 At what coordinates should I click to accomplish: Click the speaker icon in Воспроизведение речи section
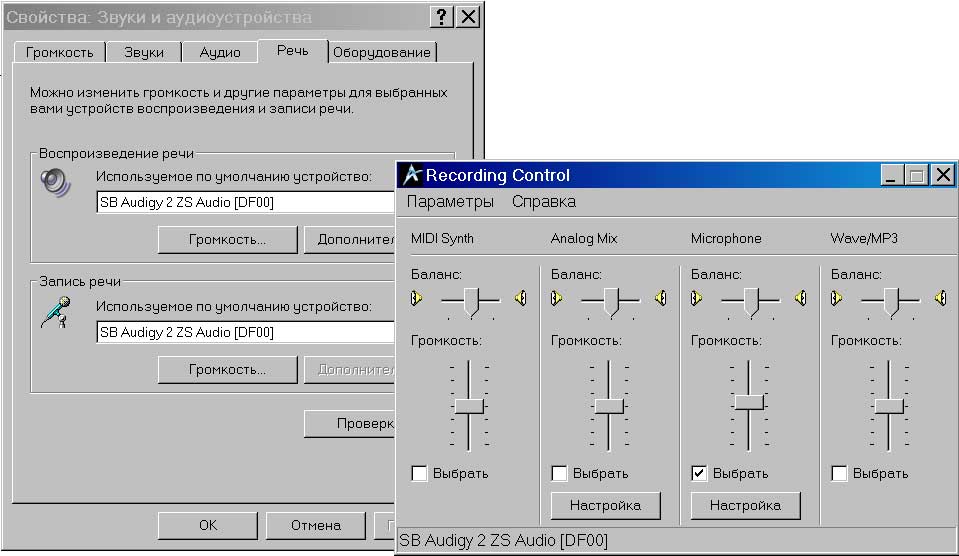[56, 183]
